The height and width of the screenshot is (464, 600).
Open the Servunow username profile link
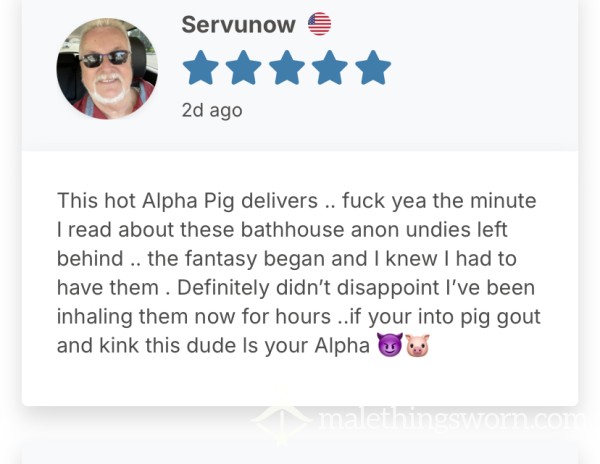tap(238, 24)
